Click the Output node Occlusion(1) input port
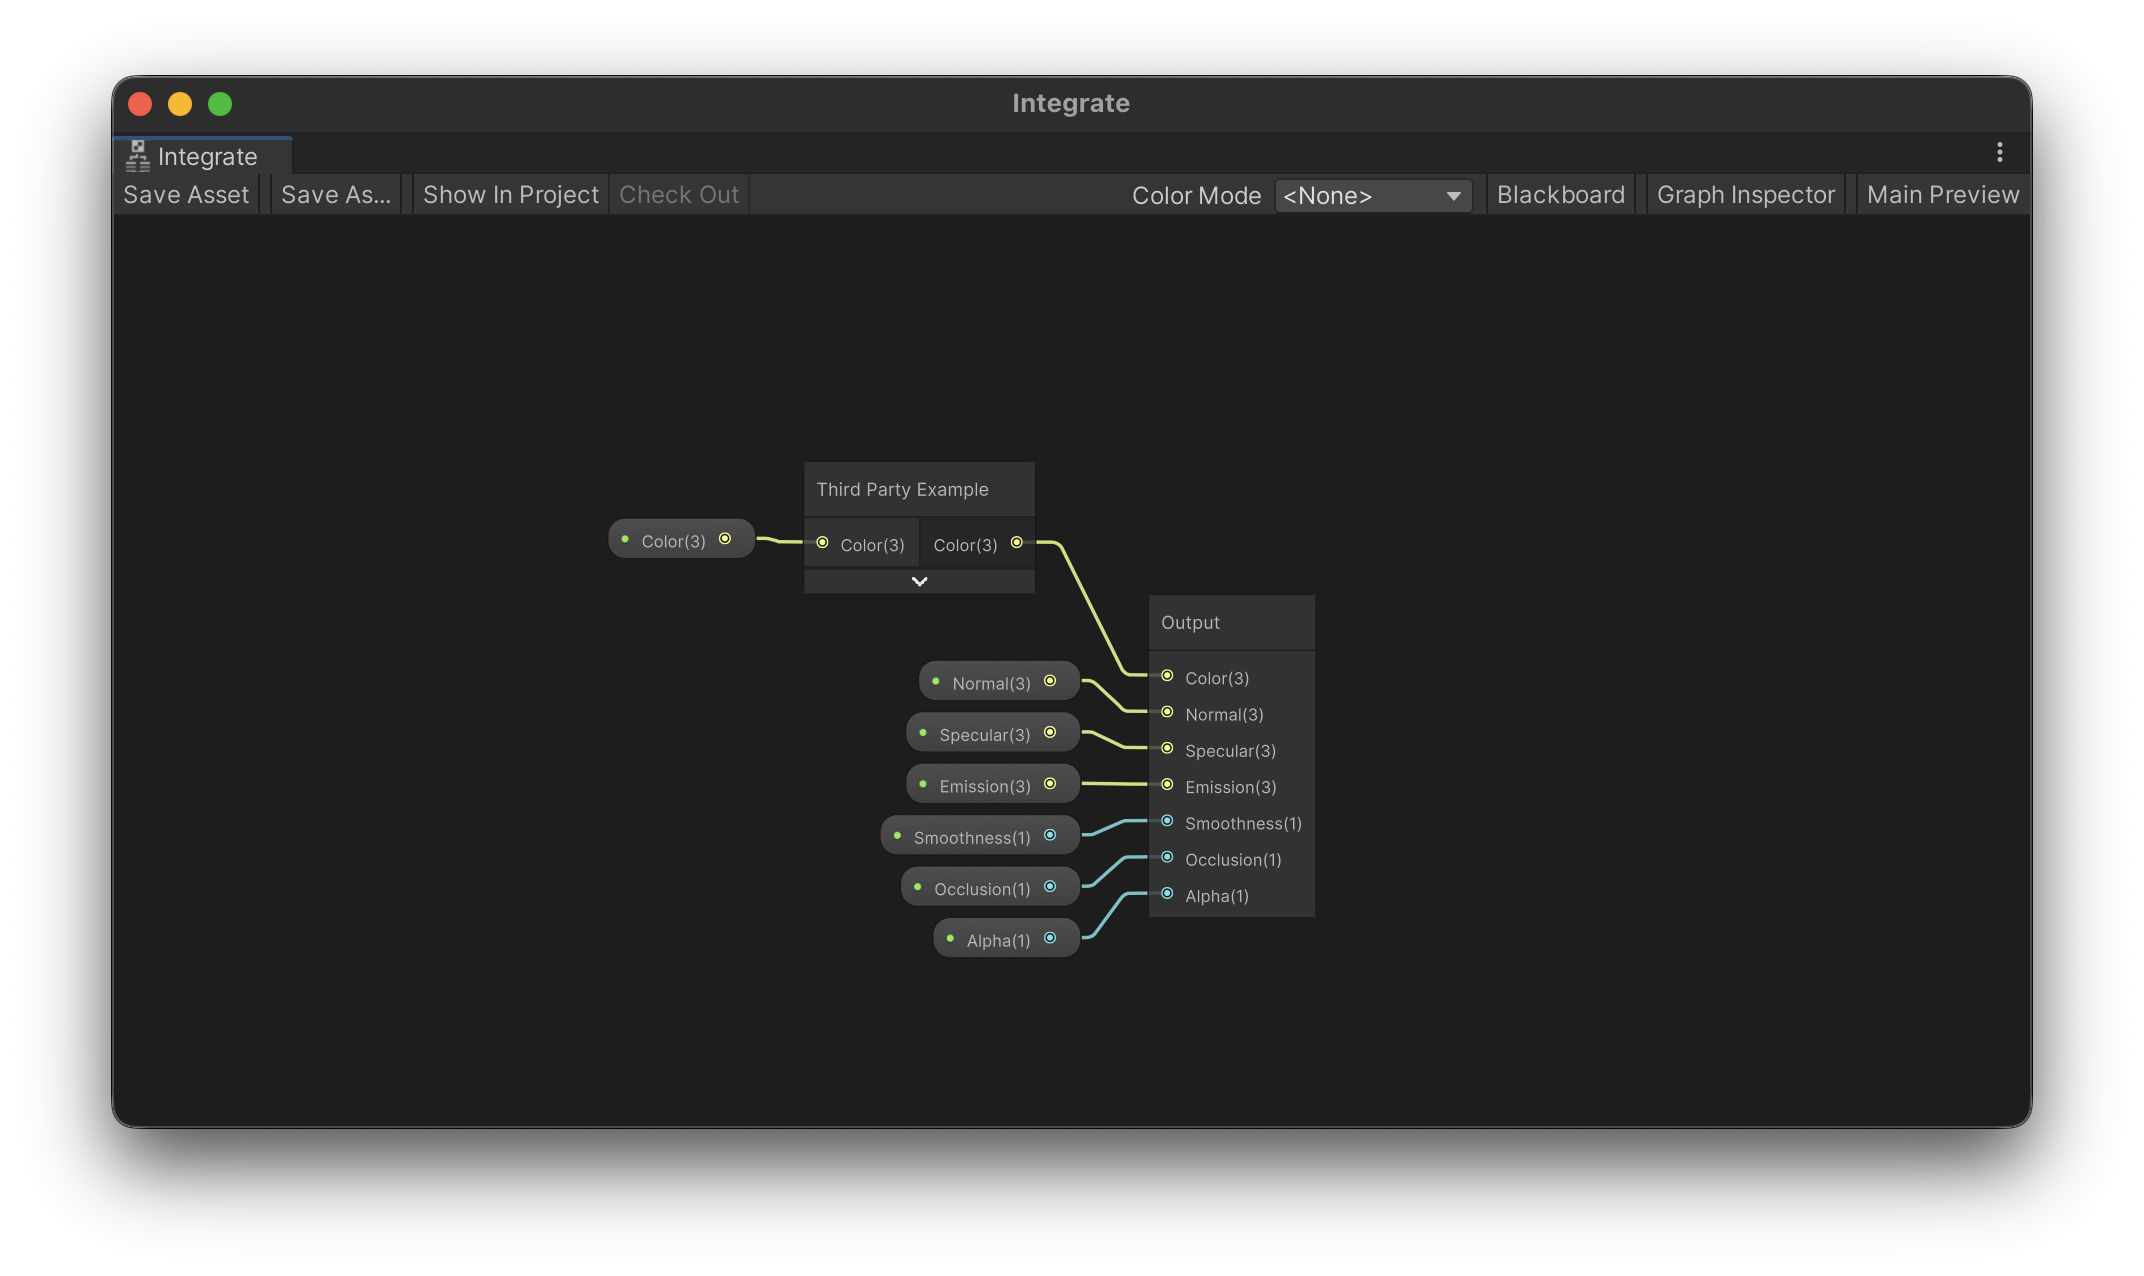The image size is (2144, 1276). point(1167,858)
